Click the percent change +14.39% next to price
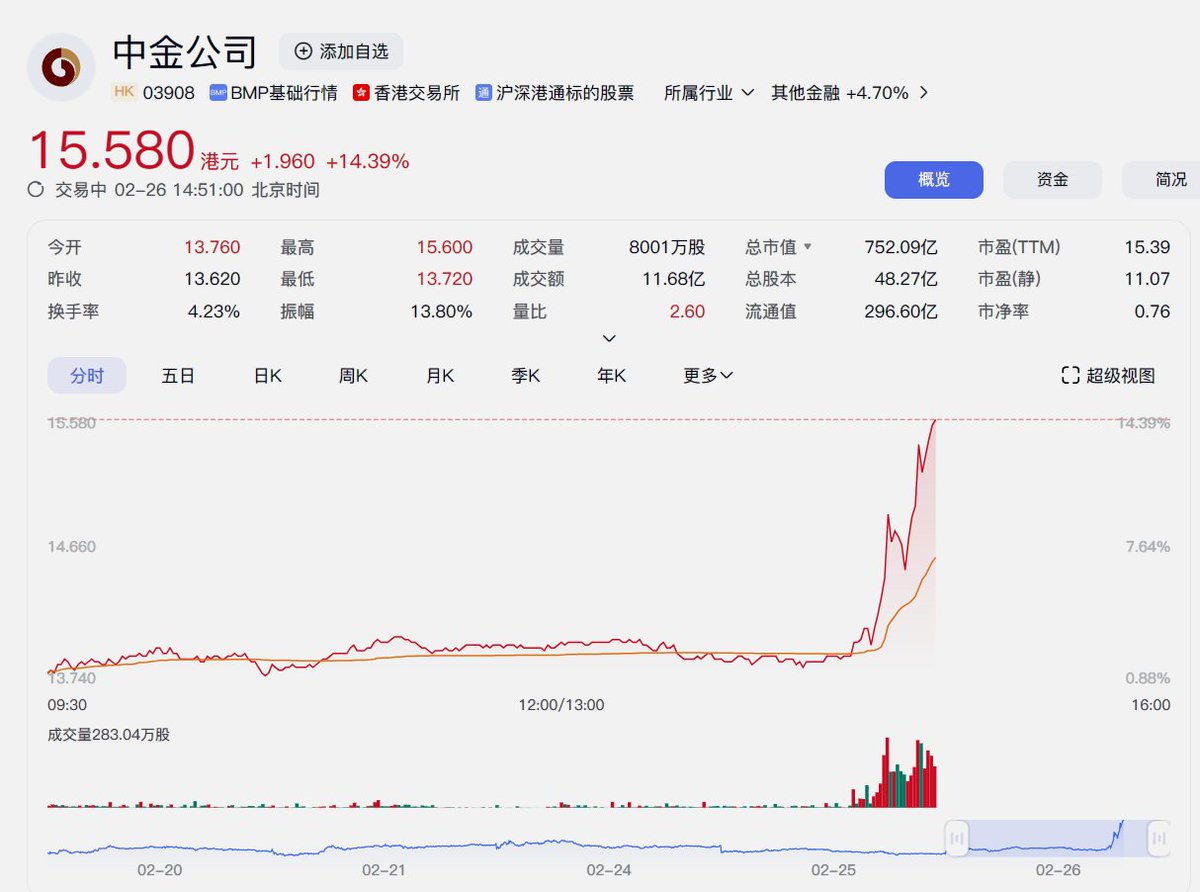 point(367,161)
